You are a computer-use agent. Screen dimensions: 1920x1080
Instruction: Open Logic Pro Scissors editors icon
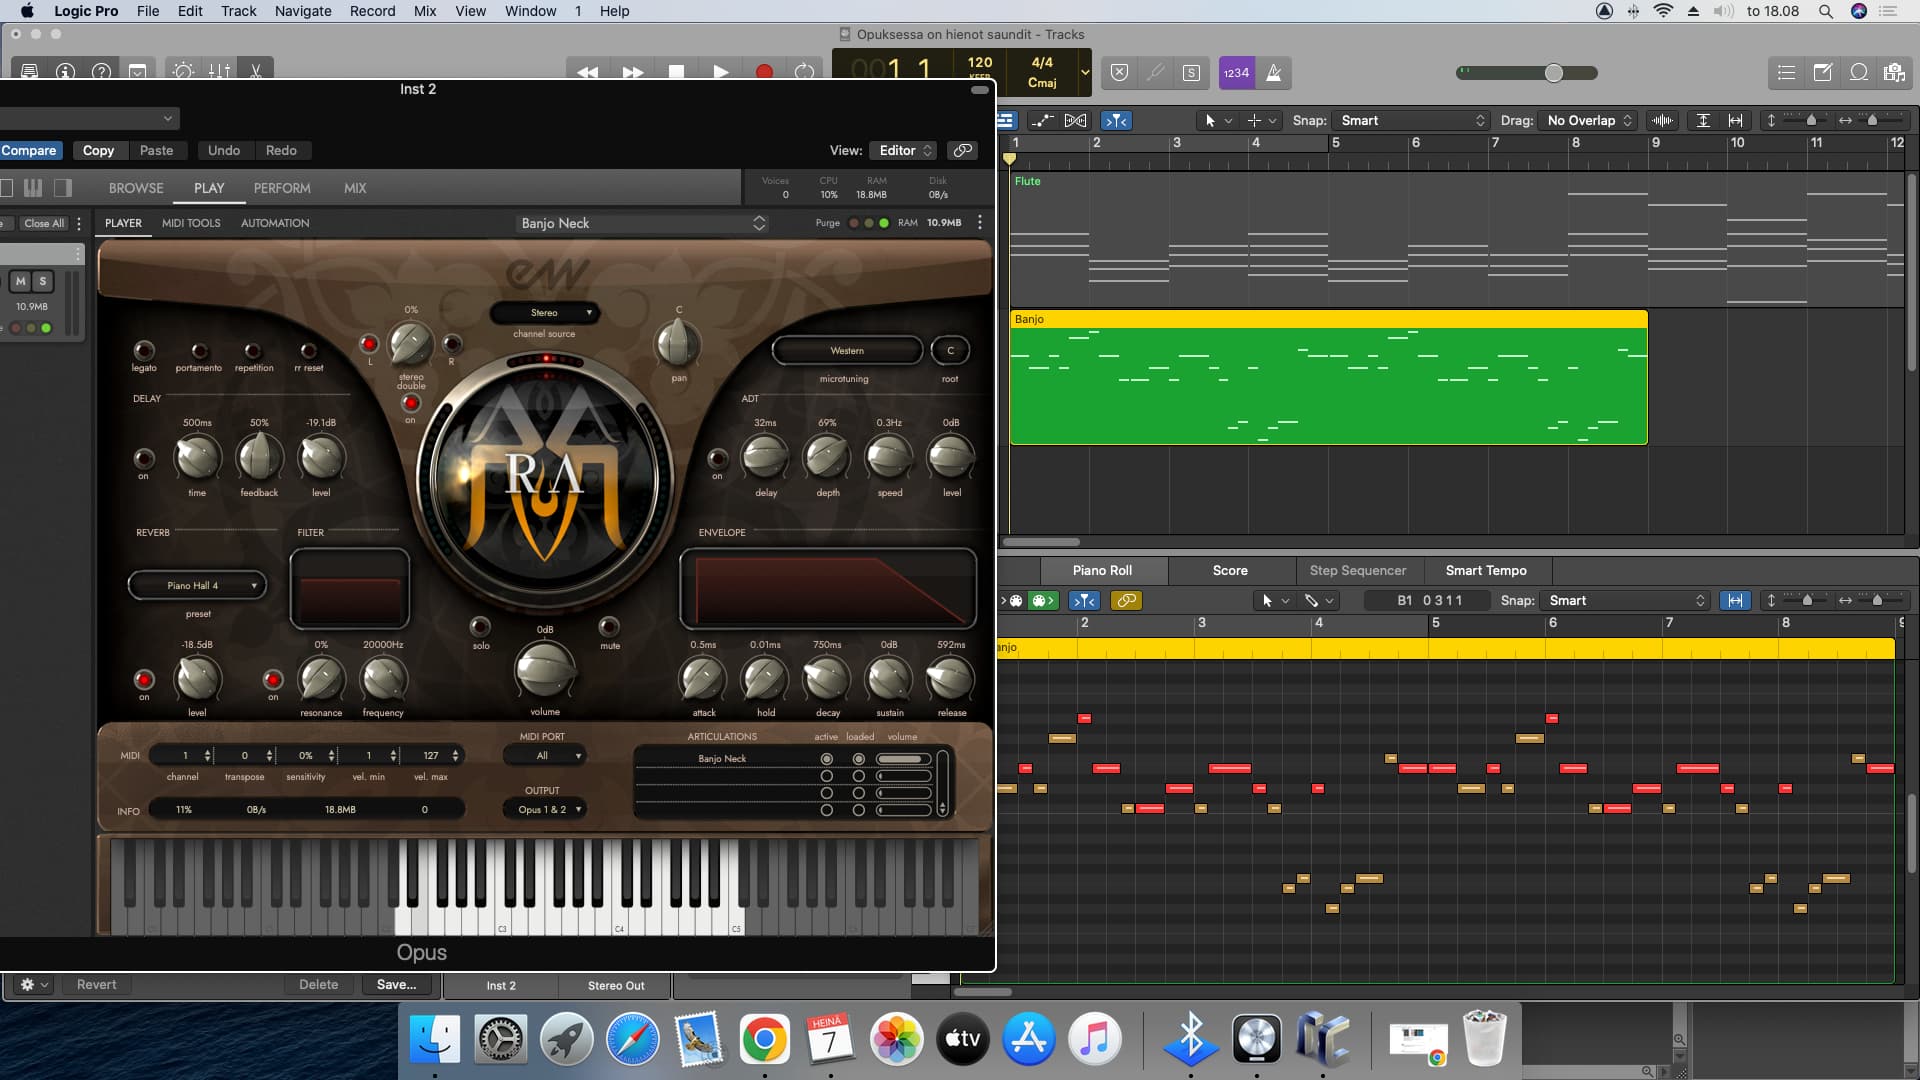click(x=255, y=71)
